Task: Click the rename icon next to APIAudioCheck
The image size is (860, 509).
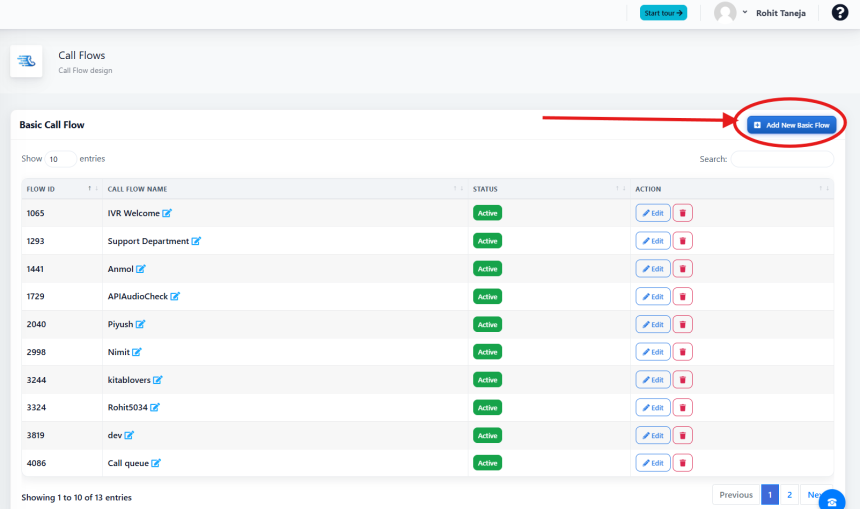Action: click(175, 296)
